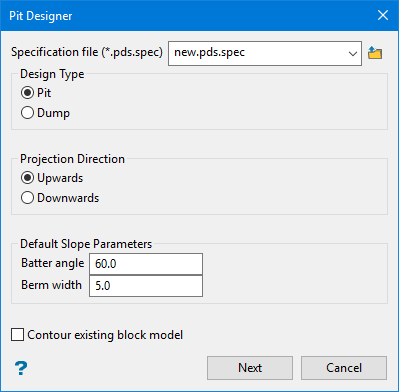Enable Contour existing block model checkbox
Viewport: 399px width, 392px height.
17,335
